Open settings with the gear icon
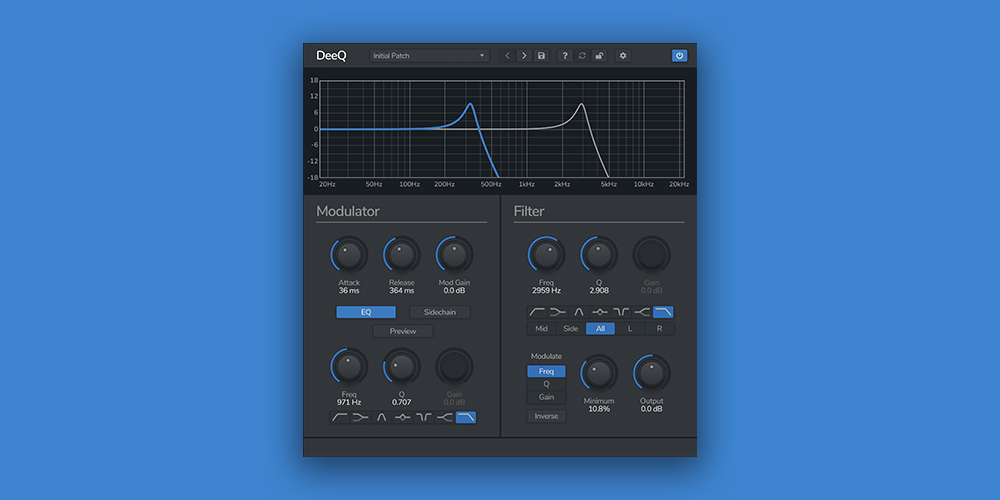1000x500 pixels. point(623,56)
